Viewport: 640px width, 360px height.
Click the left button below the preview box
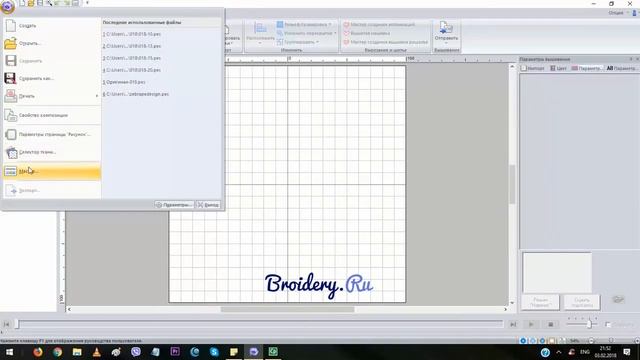540,302
